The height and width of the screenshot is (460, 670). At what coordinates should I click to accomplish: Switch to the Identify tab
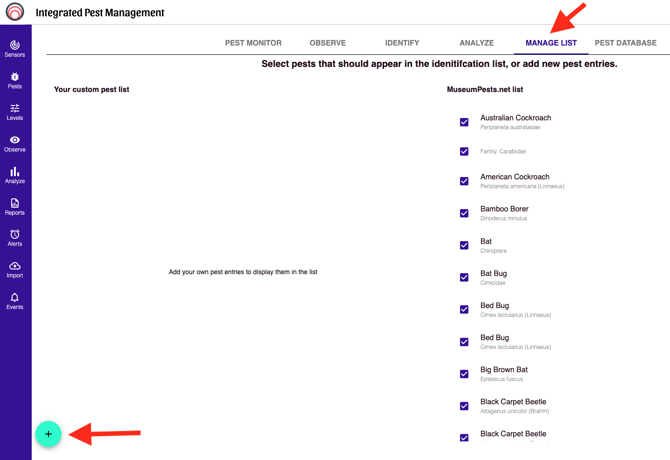coord(402,43)
